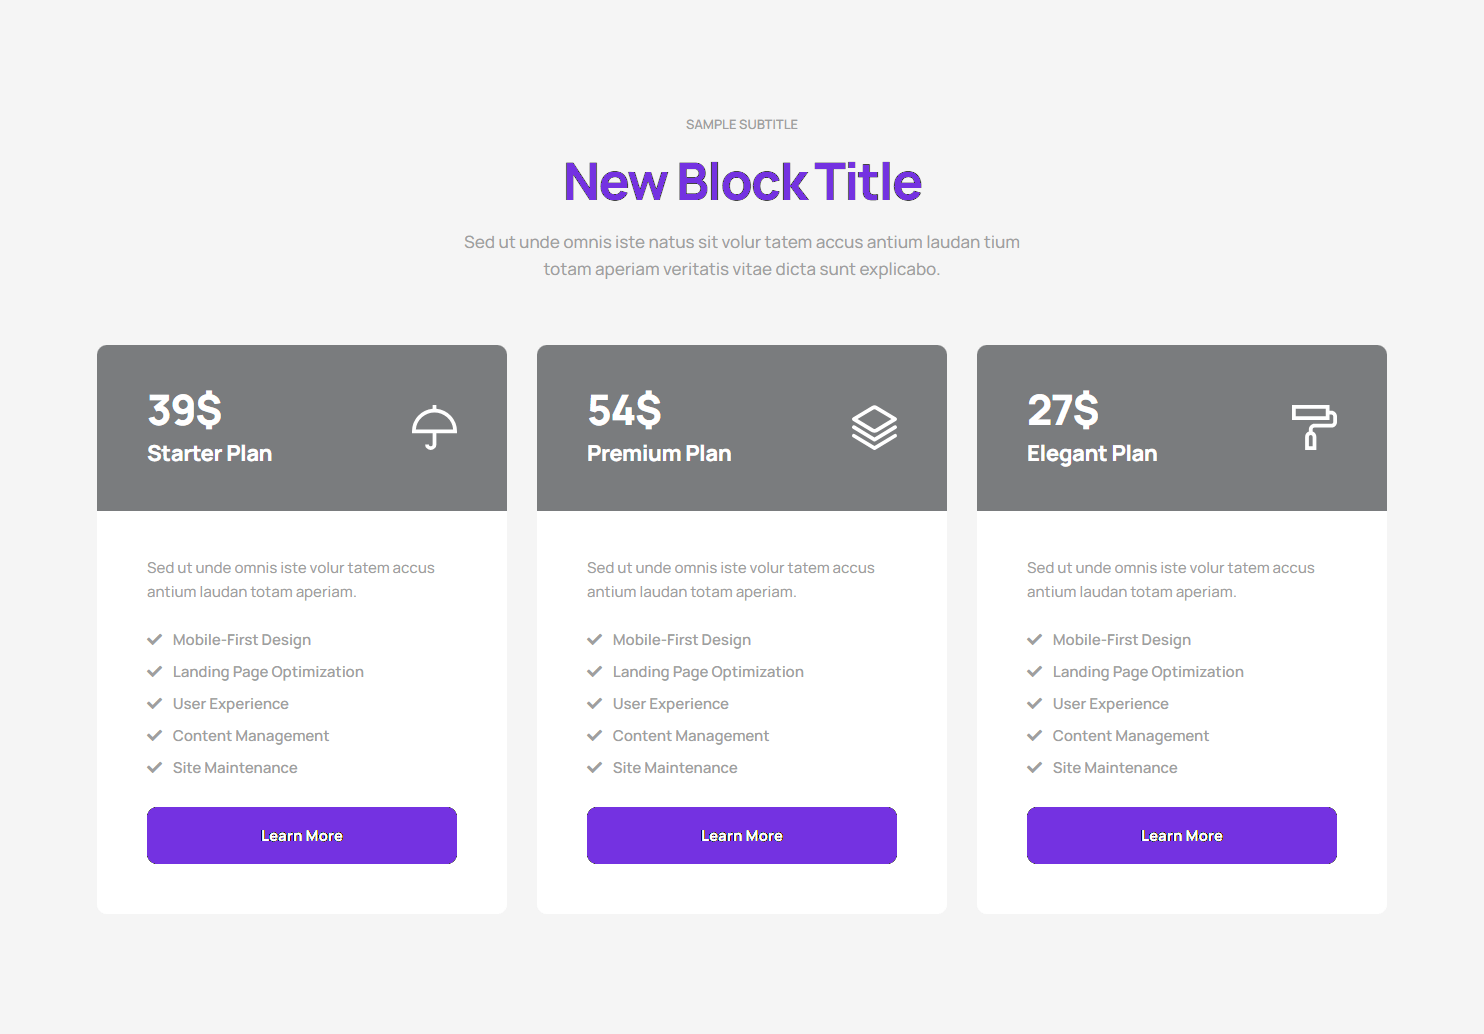
Task: Click the 39$ price label
Action: tap(185, 410)
